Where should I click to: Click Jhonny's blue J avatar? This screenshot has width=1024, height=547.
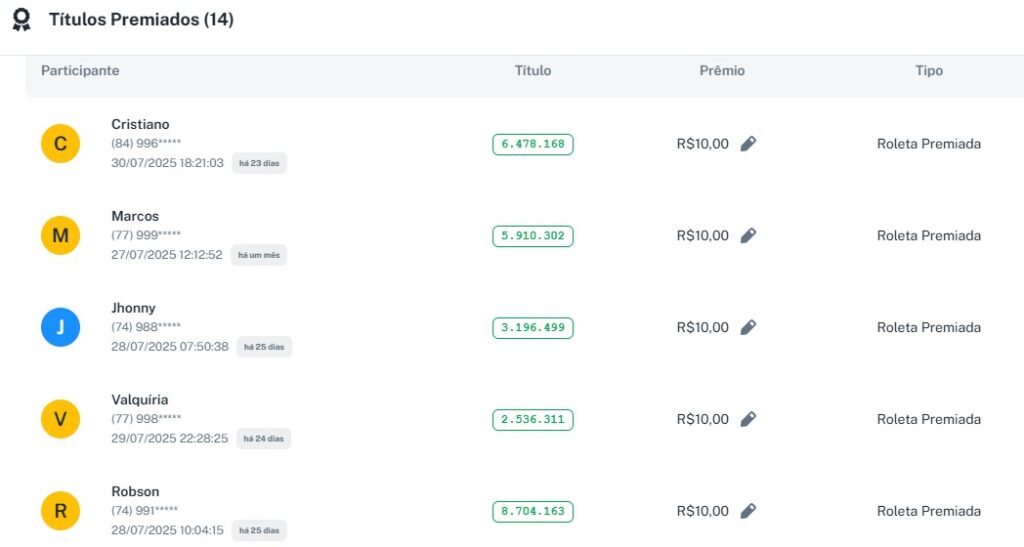[x=60, y=328]
